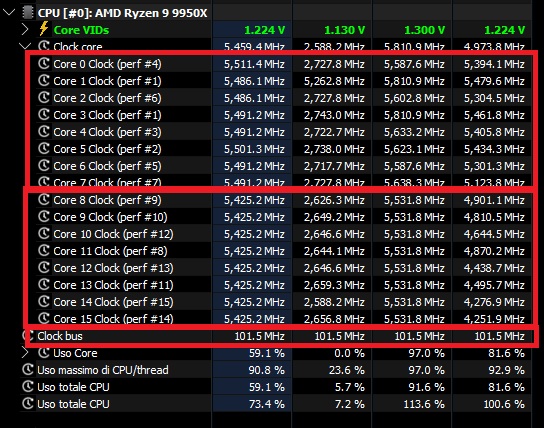Select the Core VIDs label

pyautogui.click(x=81, y=30)
